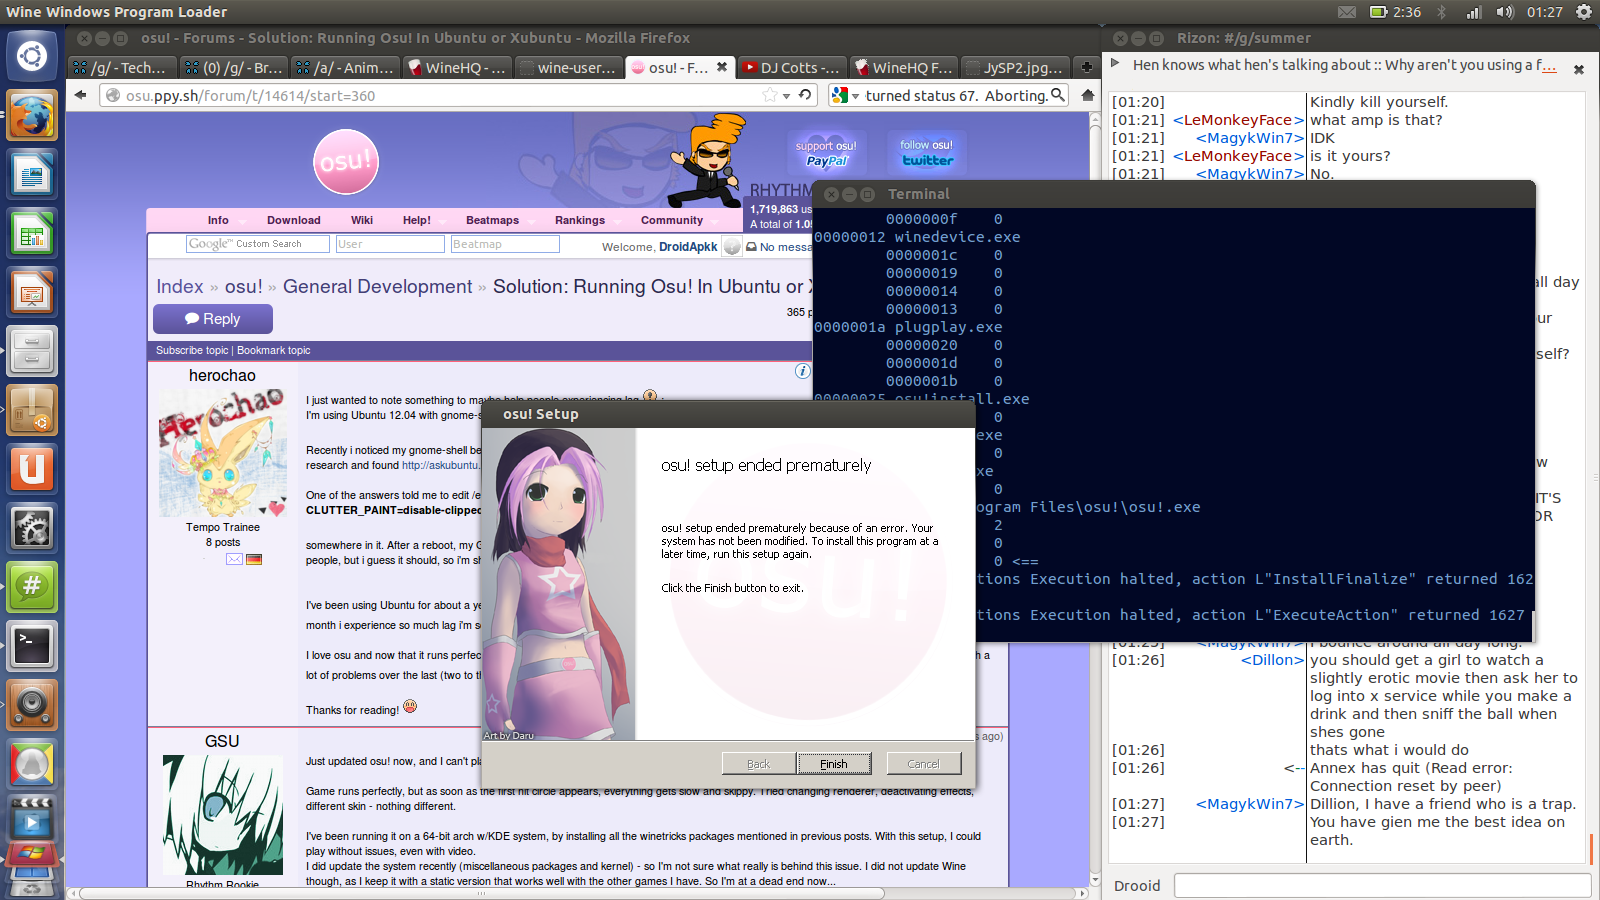The height and width of the screenshot is (900, 1600).
Task: Open the green hash IRC client launcher icon
Action: tap(32, 587)
